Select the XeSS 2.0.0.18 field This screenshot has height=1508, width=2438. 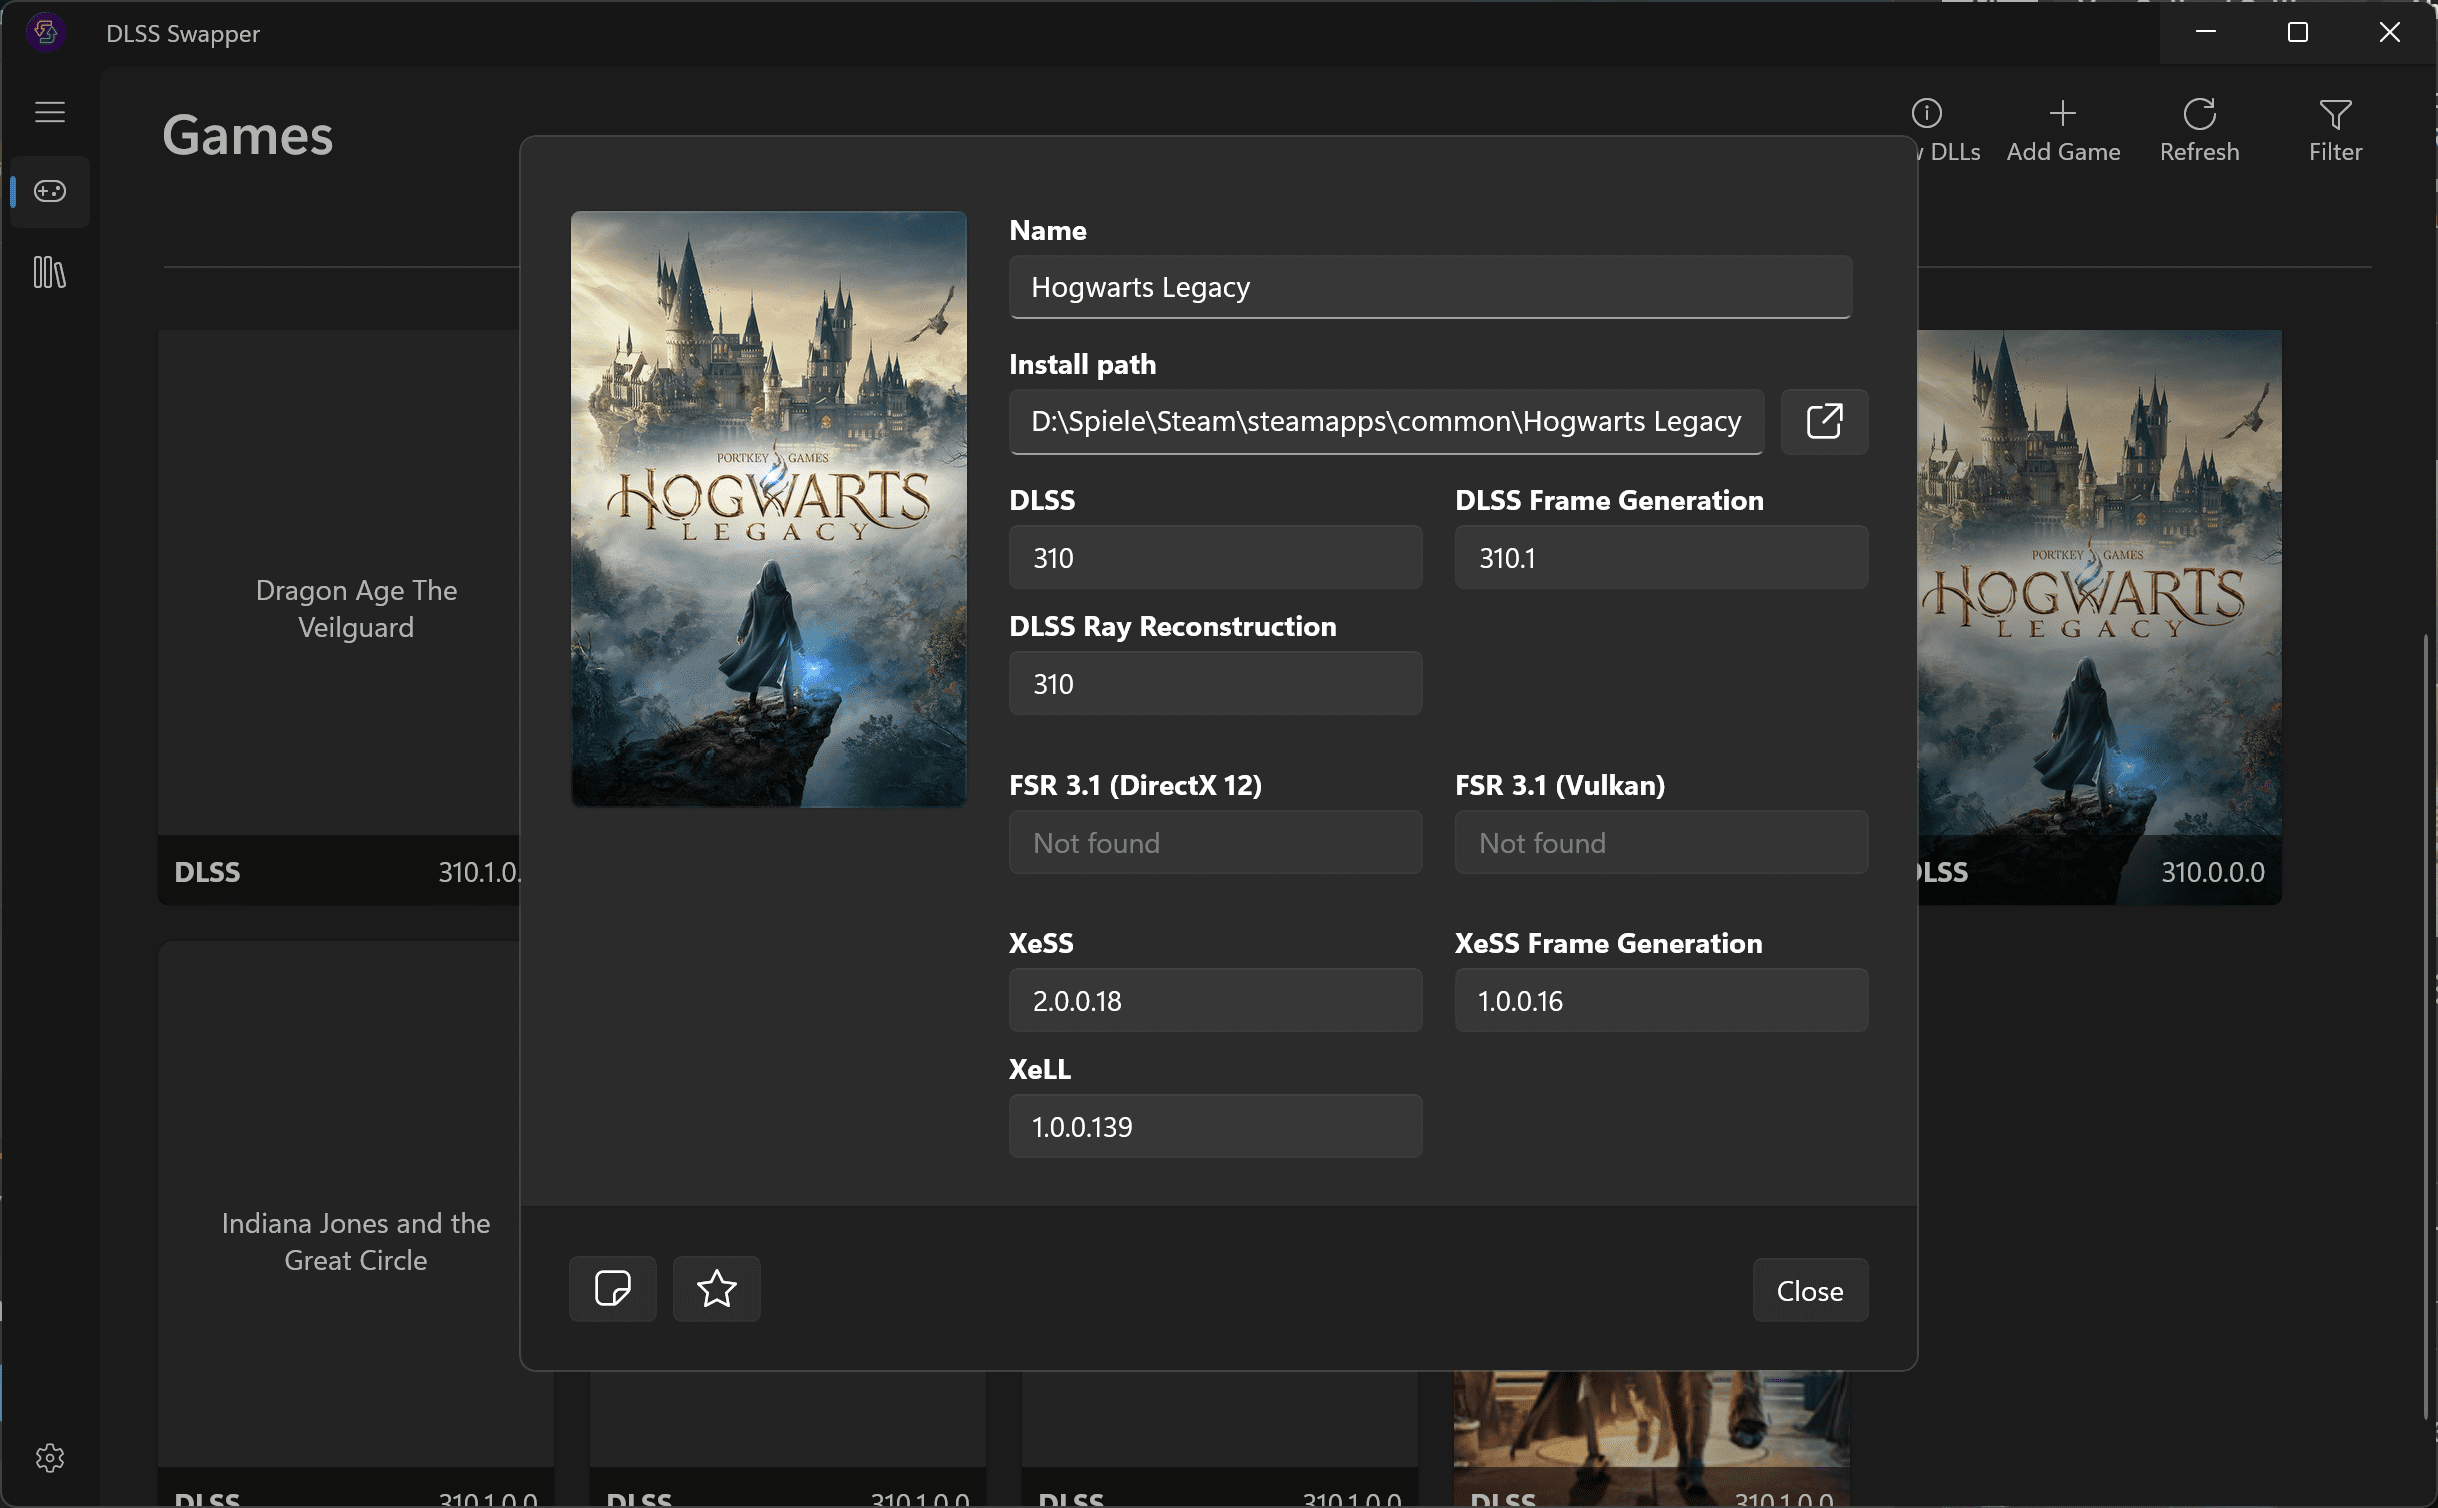click(1215, 1000)
